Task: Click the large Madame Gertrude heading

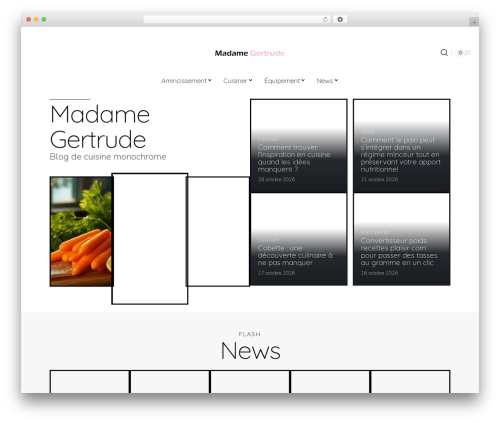Action: [x=100, y=127]
